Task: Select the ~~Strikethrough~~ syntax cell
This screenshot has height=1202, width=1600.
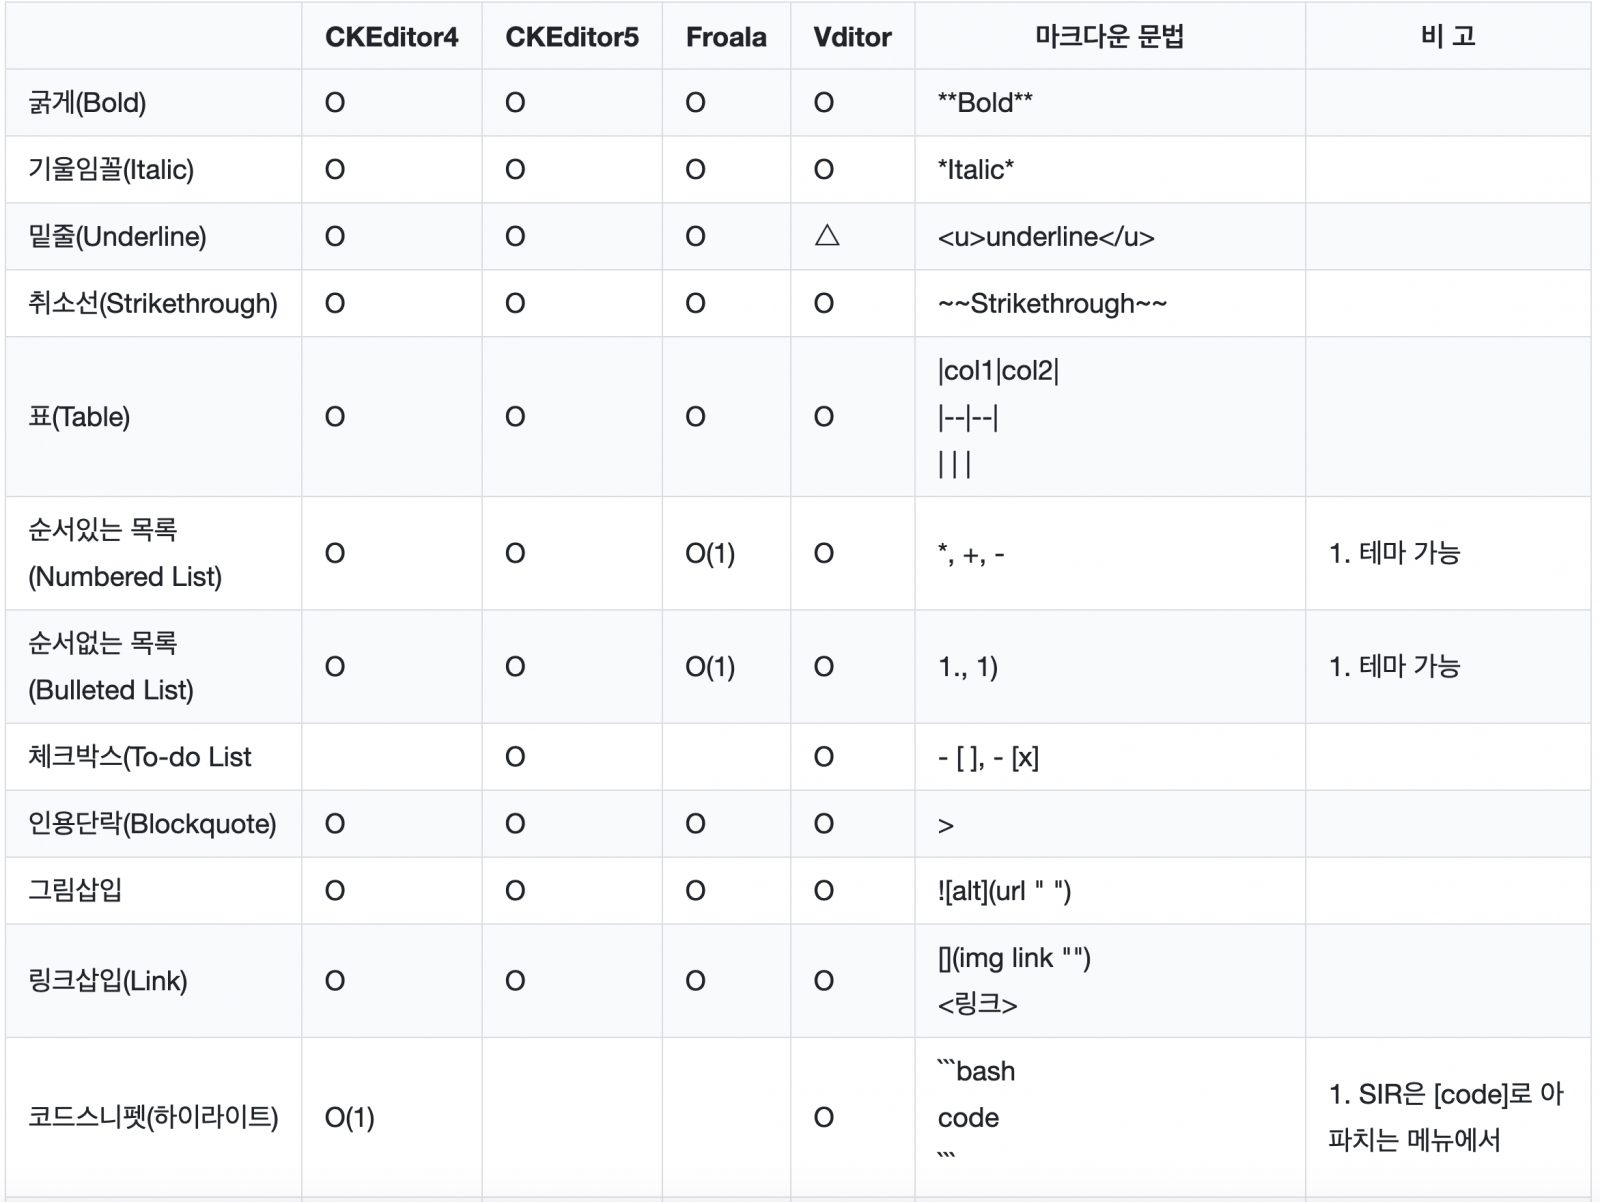Action: pos(1052,304)
